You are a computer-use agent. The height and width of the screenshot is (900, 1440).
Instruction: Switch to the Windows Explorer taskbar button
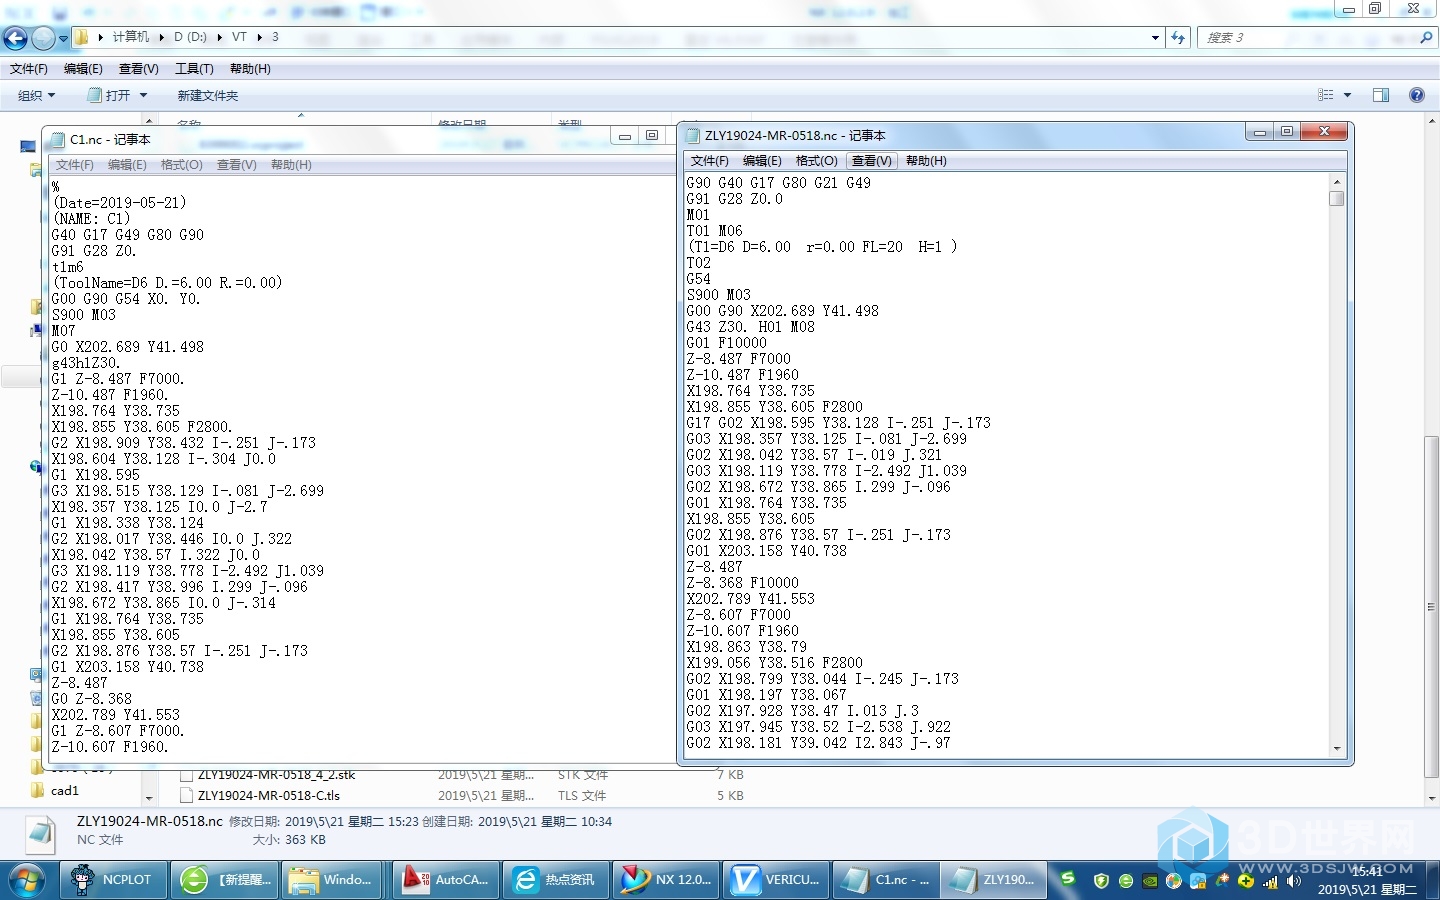point(332,880)
